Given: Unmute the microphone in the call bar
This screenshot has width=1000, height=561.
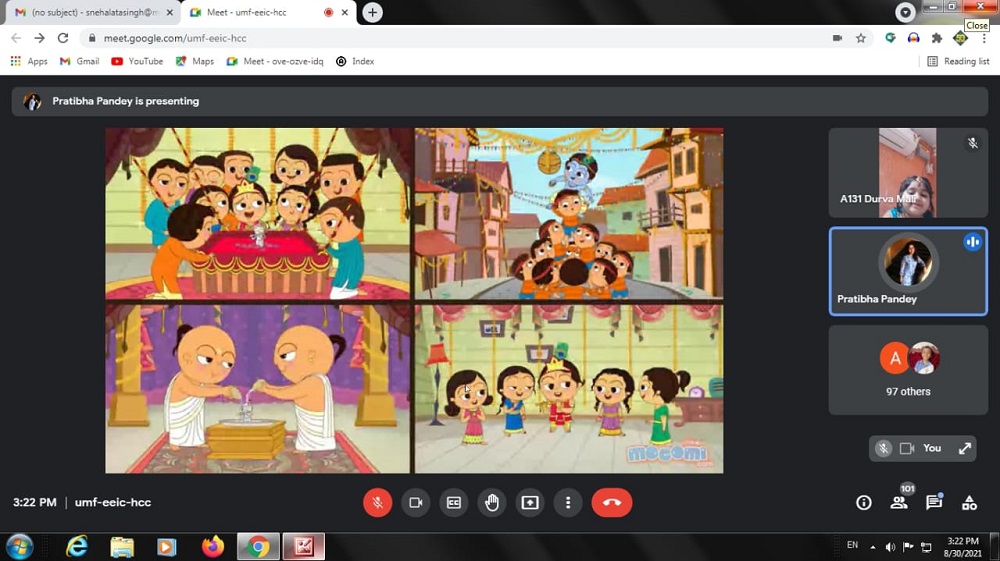Looking at the screenshot, I should pos(377,502).
